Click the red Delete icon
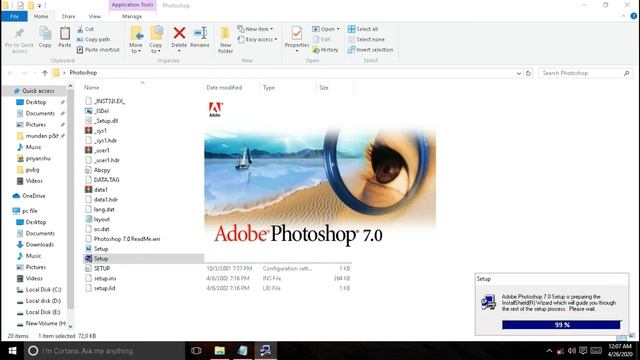The height and width of the screenshot is (360, 640). click(179, 33)
